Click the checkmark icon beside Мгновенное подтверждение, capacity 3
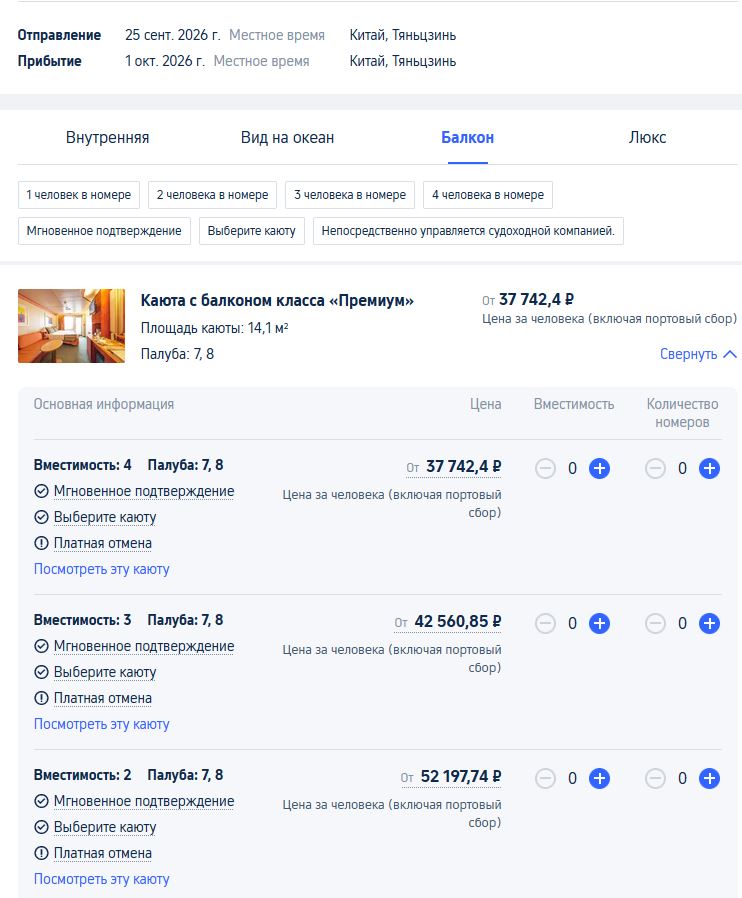This screenshot has width=742, height=898. [41, 646]
